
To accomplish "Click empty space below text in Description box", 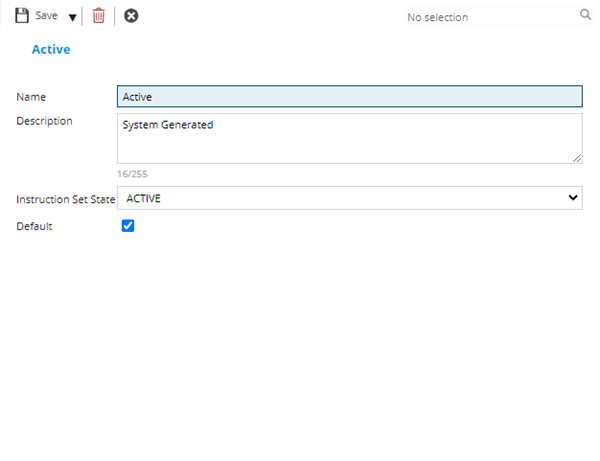I will (349, 149).
